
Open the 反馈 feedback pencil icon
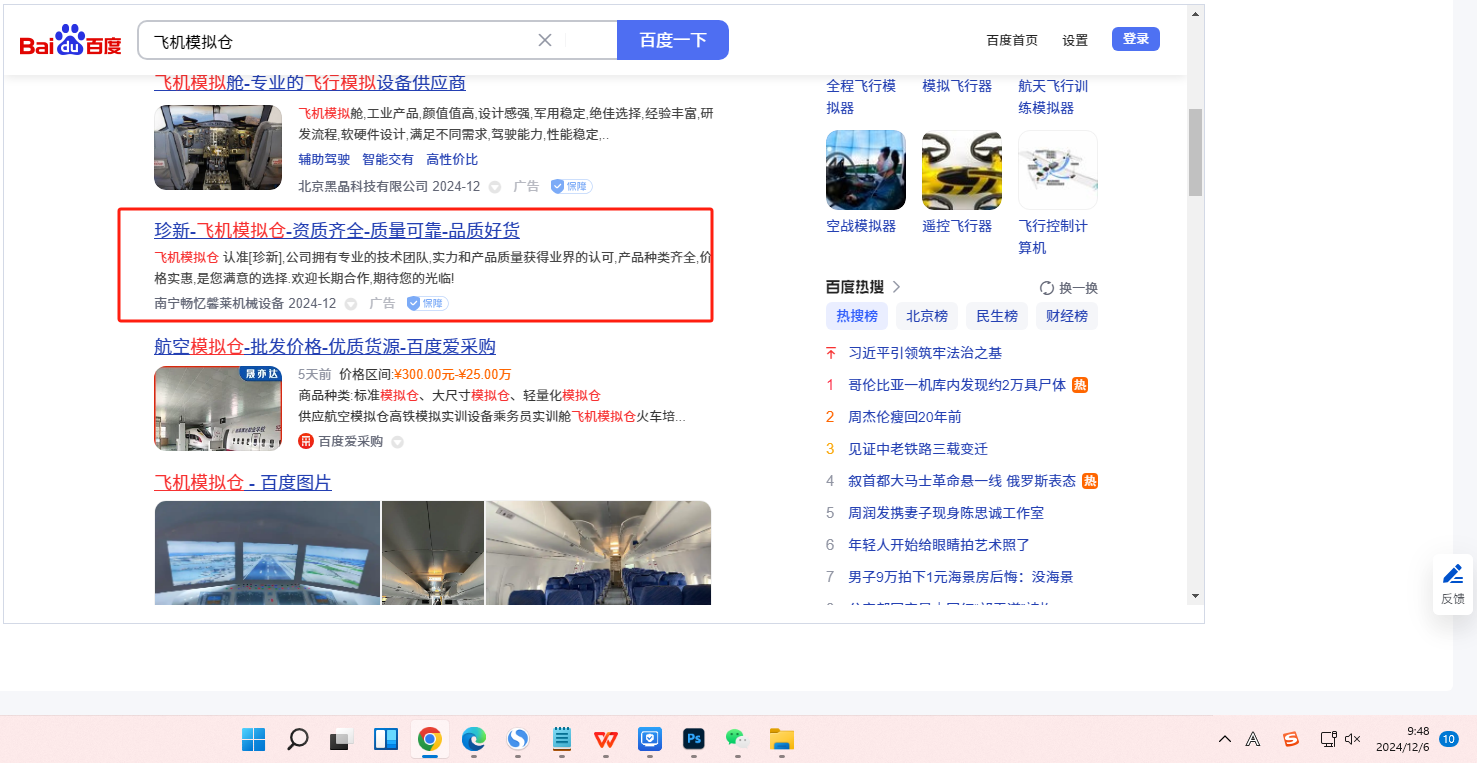1453,574
